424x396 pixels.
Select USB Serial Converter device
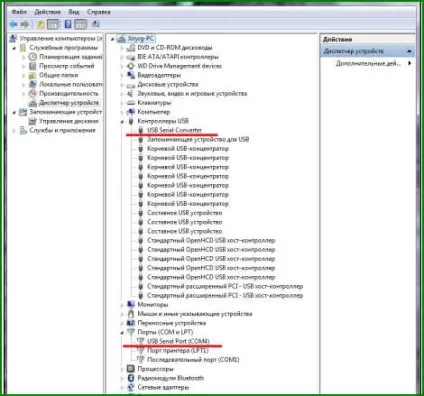(175, 130)
